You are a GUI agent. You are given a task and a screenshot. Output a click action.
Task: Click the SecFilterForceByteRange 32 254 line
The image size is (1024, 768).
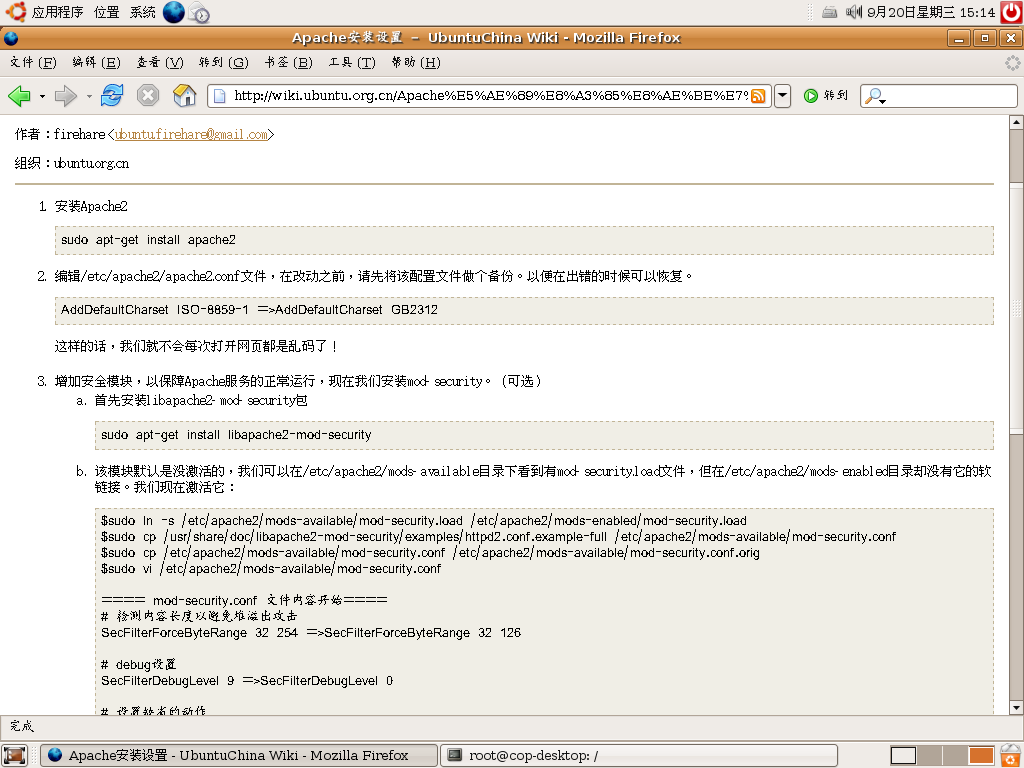(311, 633)
